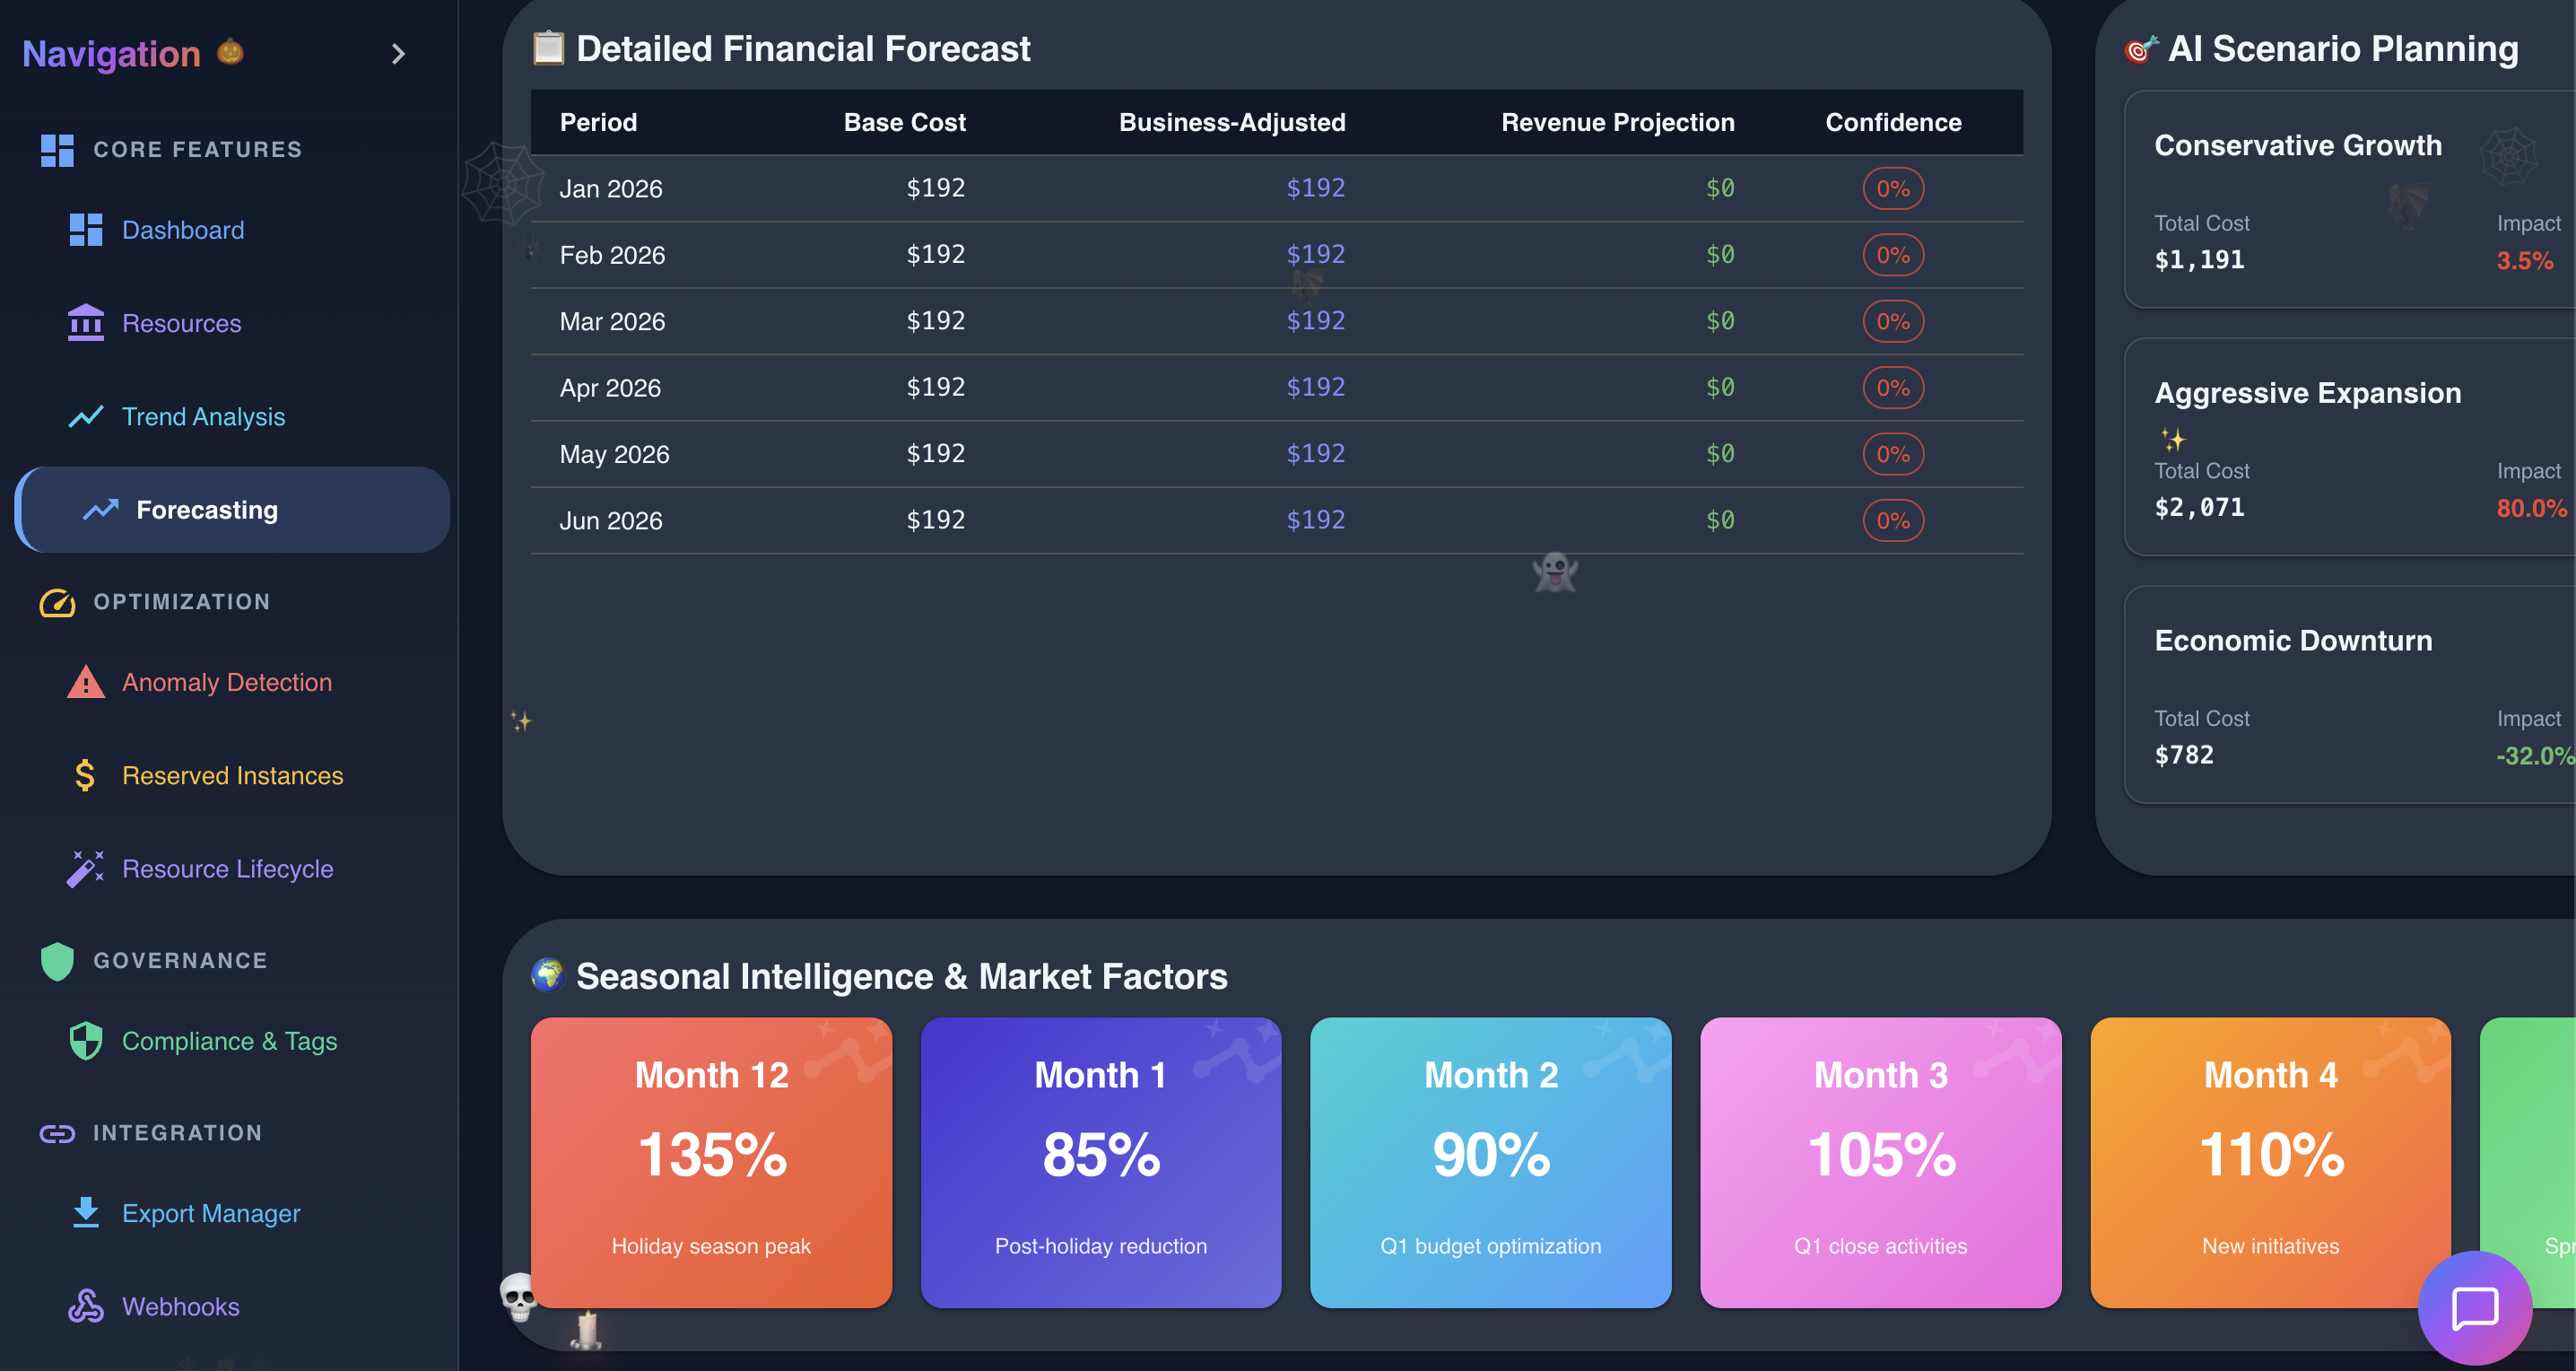Click the Jan 2026 confidence 0% badge
The width and height of the screenshot is (2576, 1371).
1893,189
